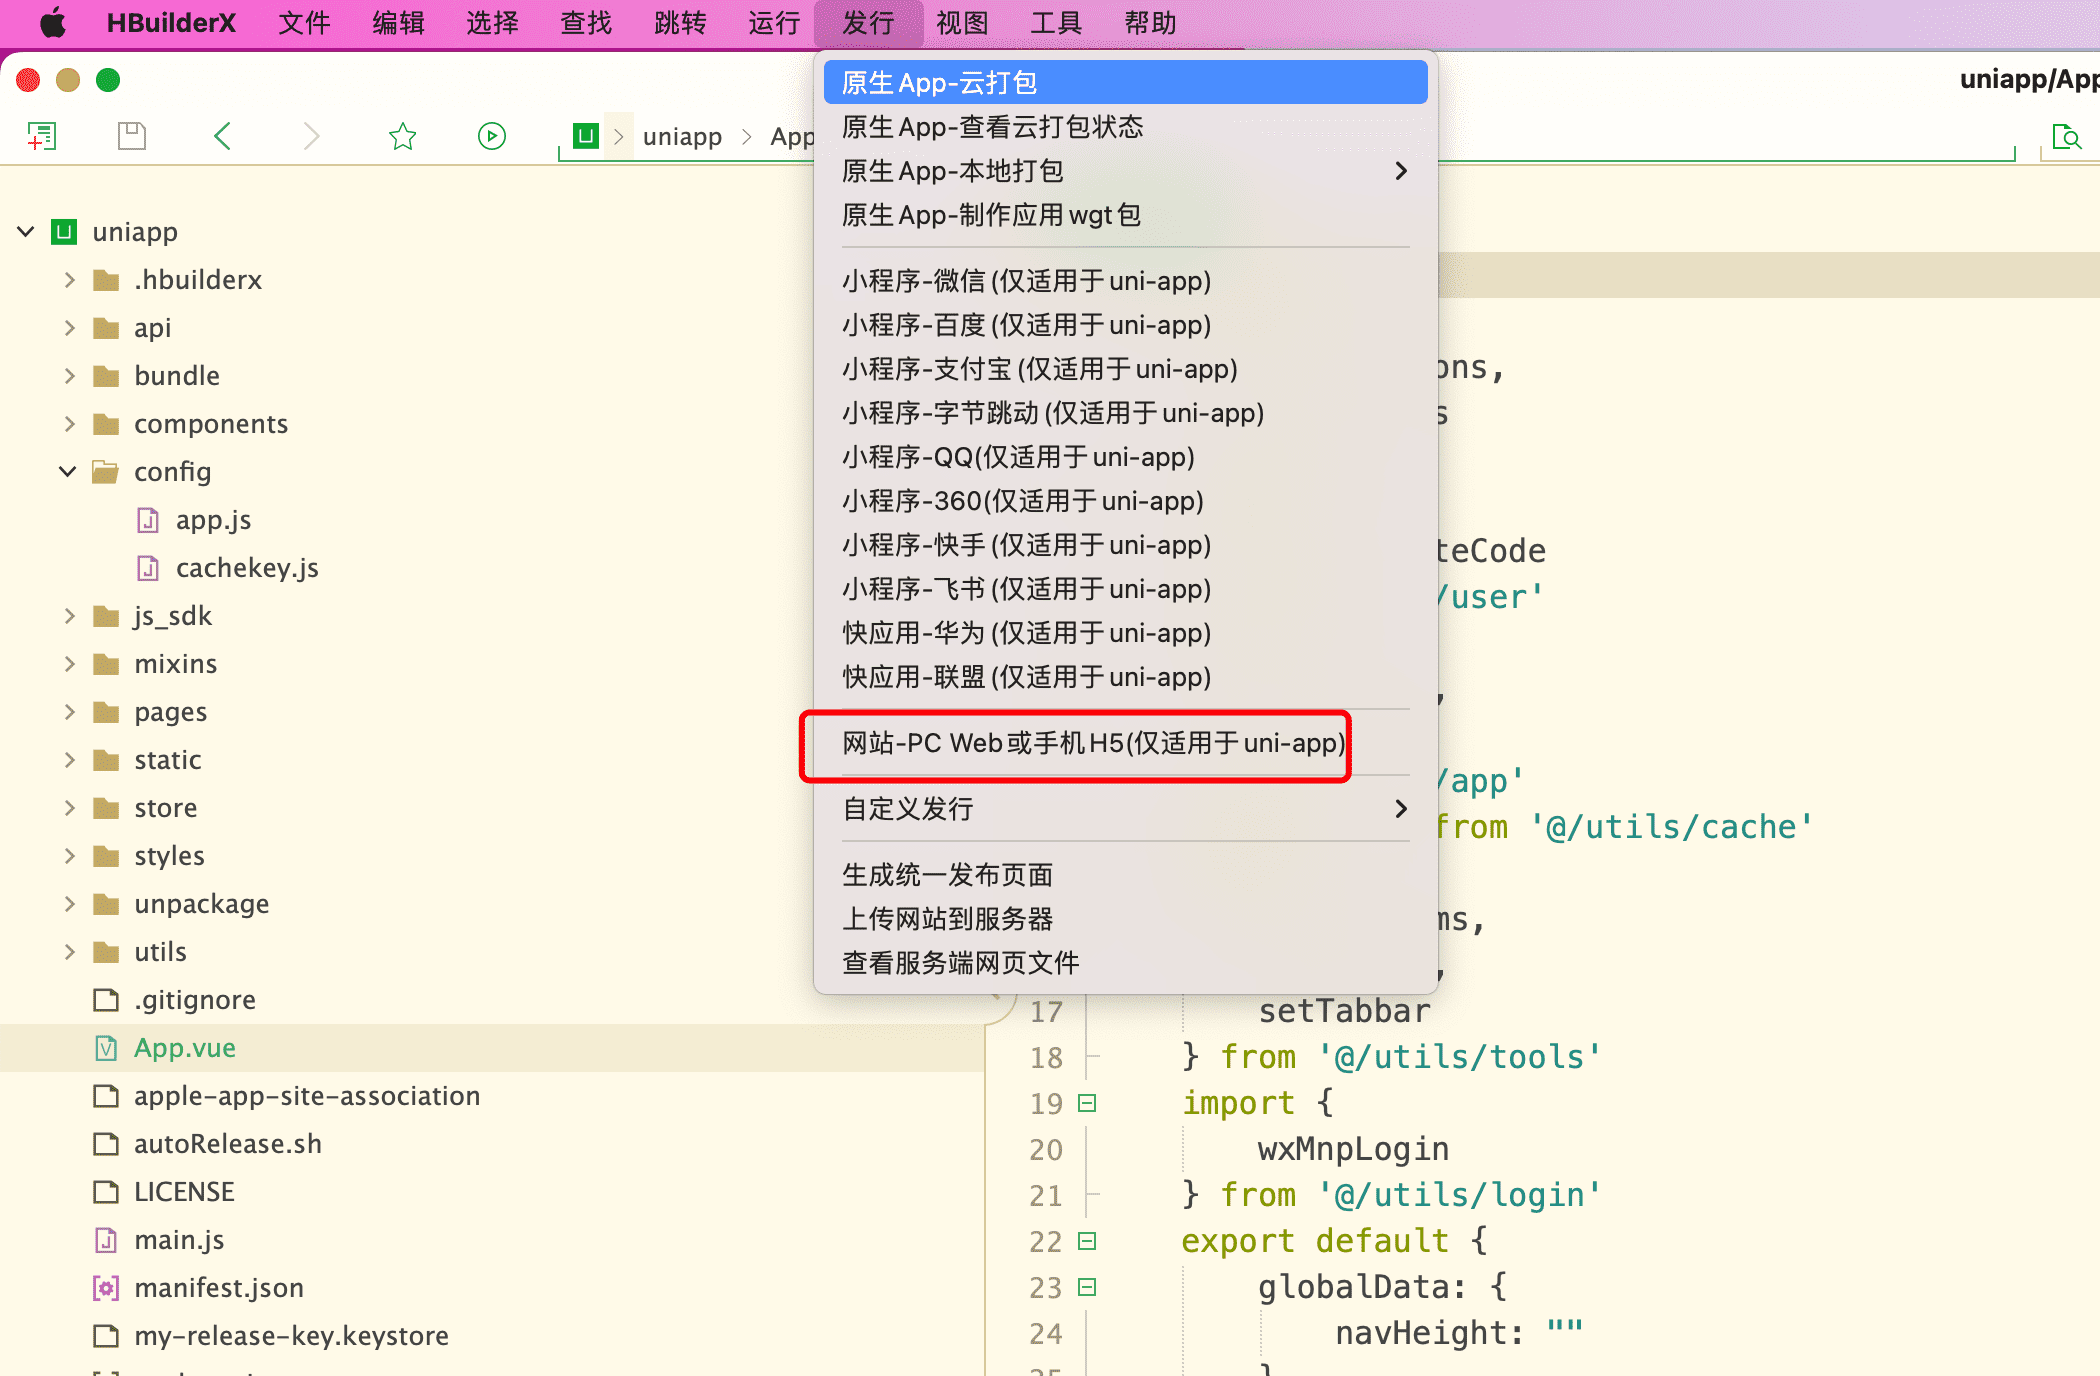Open the HBuilderX application menu
Image resolution: width=2100 pixels, height=1376 pixels.
171,23
